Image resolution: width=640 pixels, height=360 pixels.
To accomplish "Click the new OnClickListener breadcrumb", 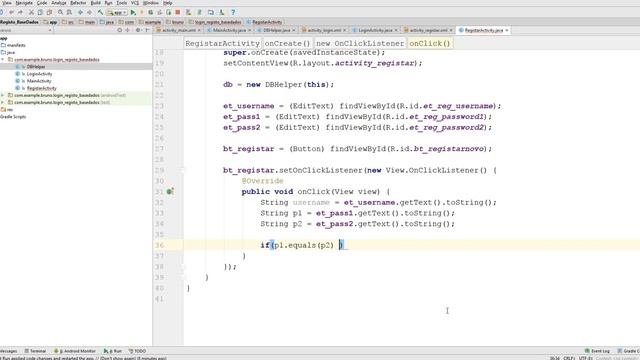I will point(360,43).
